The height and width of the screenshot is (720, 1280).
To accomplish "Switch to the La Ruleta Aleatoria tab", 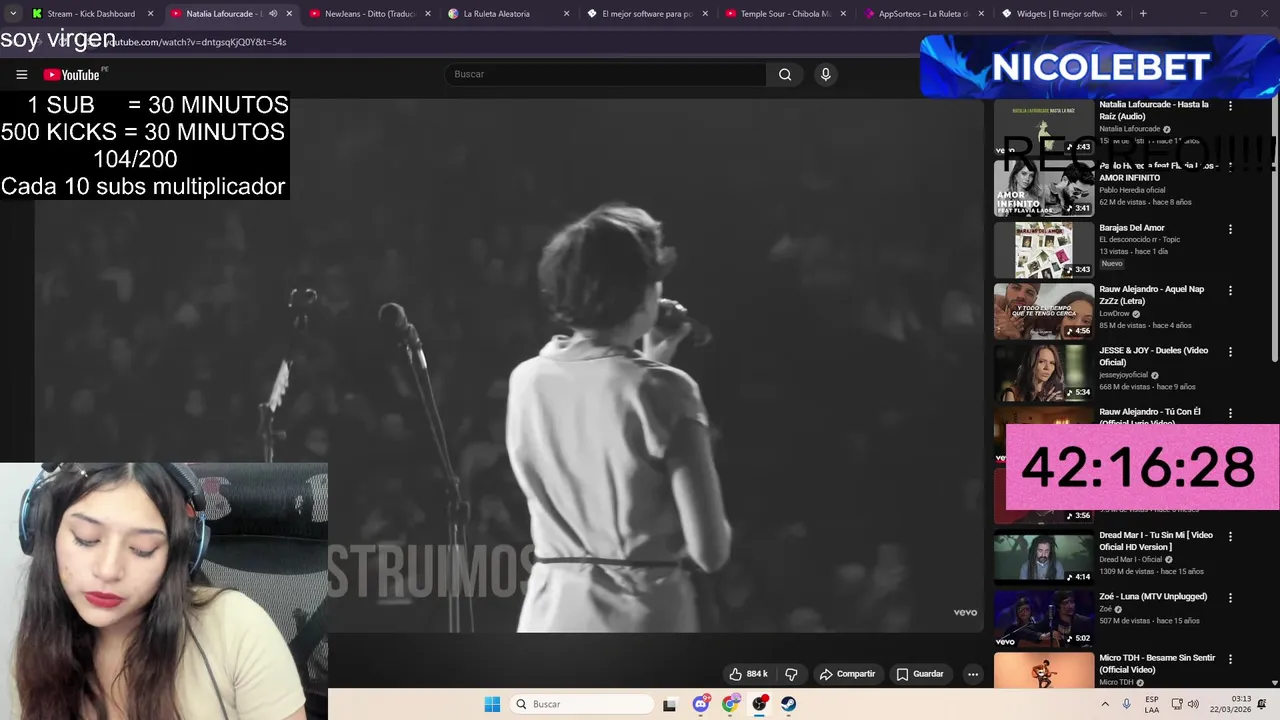I will 508,14.
